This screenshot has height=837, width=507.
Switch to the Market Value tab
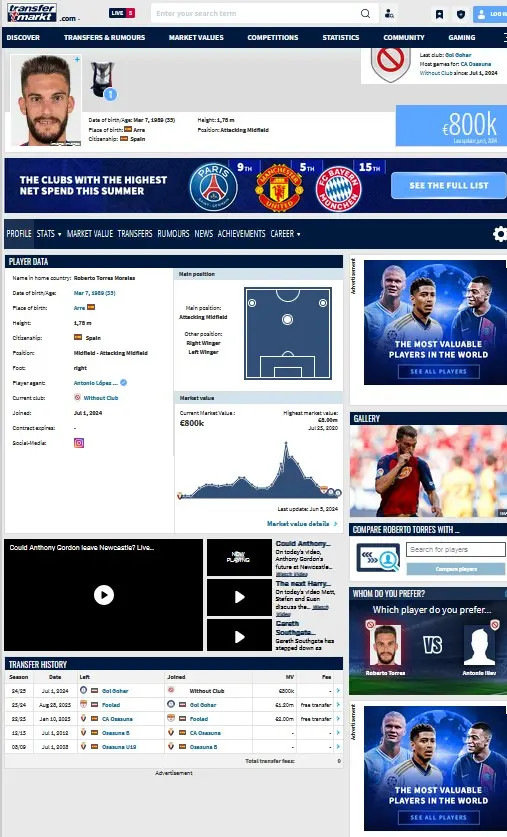pyautogui.click(x=90, y=234)
